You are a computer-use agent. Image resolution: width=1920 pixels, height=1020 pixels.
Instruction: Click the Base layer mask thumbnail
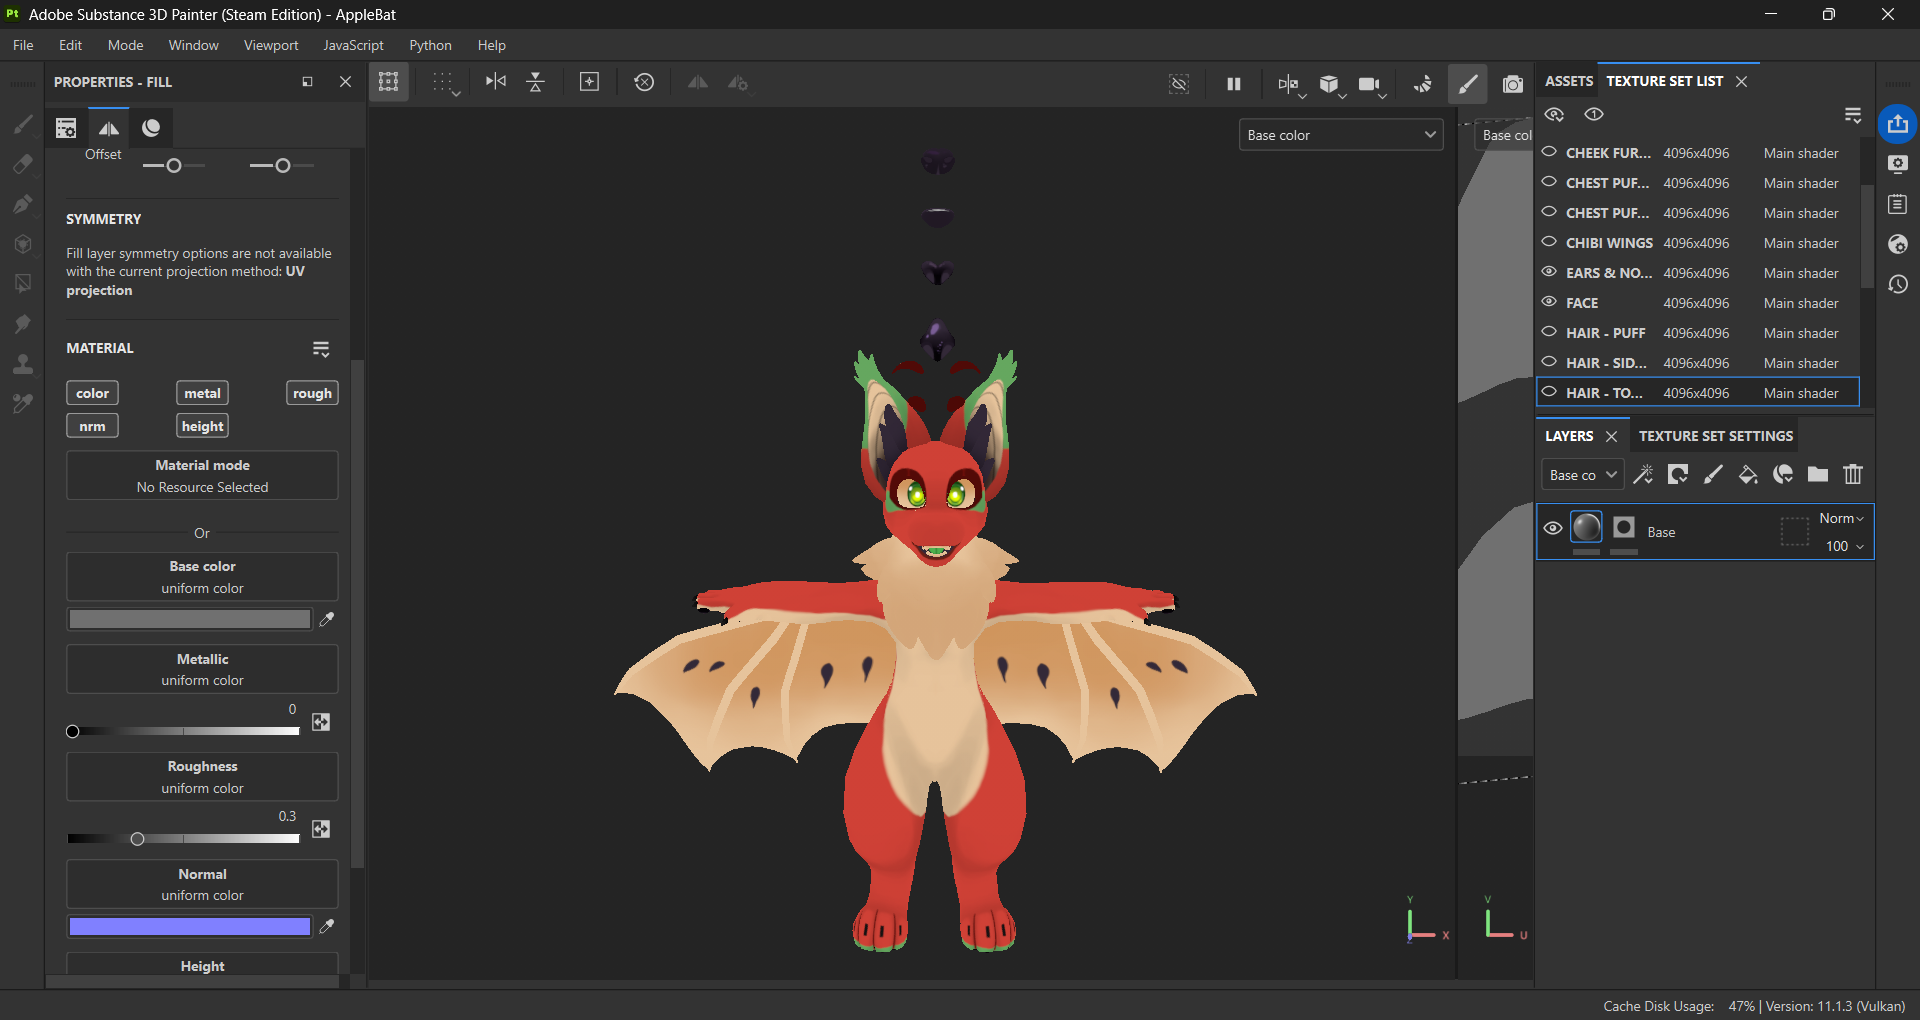click(1624, 528)
